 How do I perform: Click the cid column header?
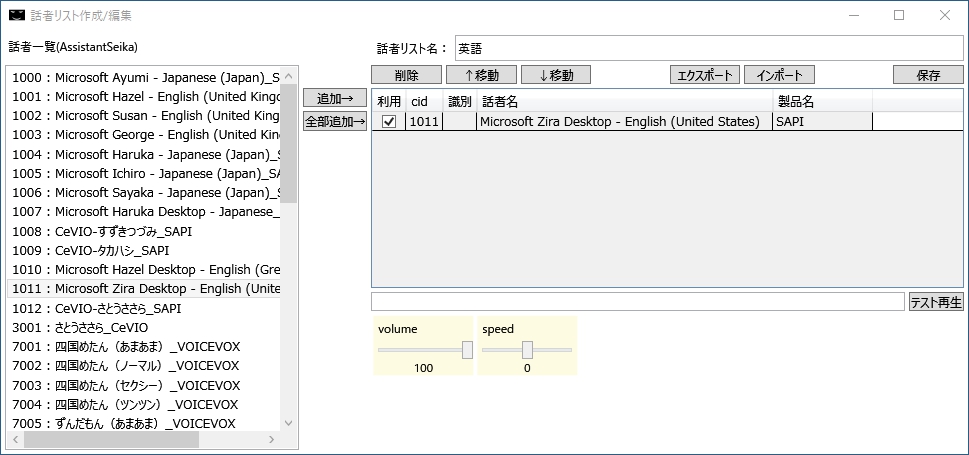(425, 101)
